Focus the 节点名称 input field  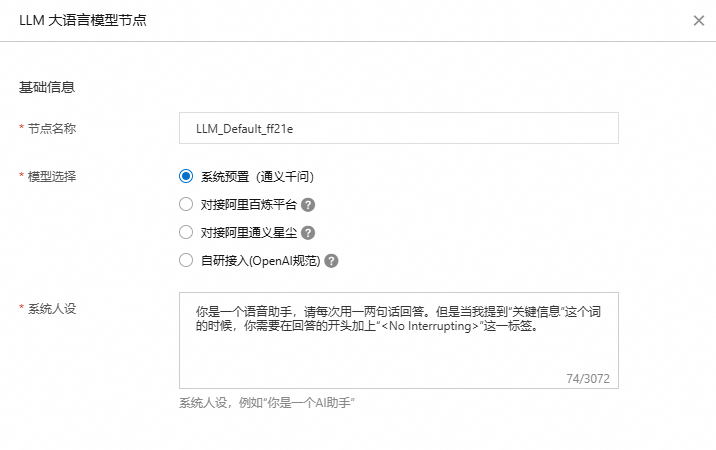(x=398, y=128)
